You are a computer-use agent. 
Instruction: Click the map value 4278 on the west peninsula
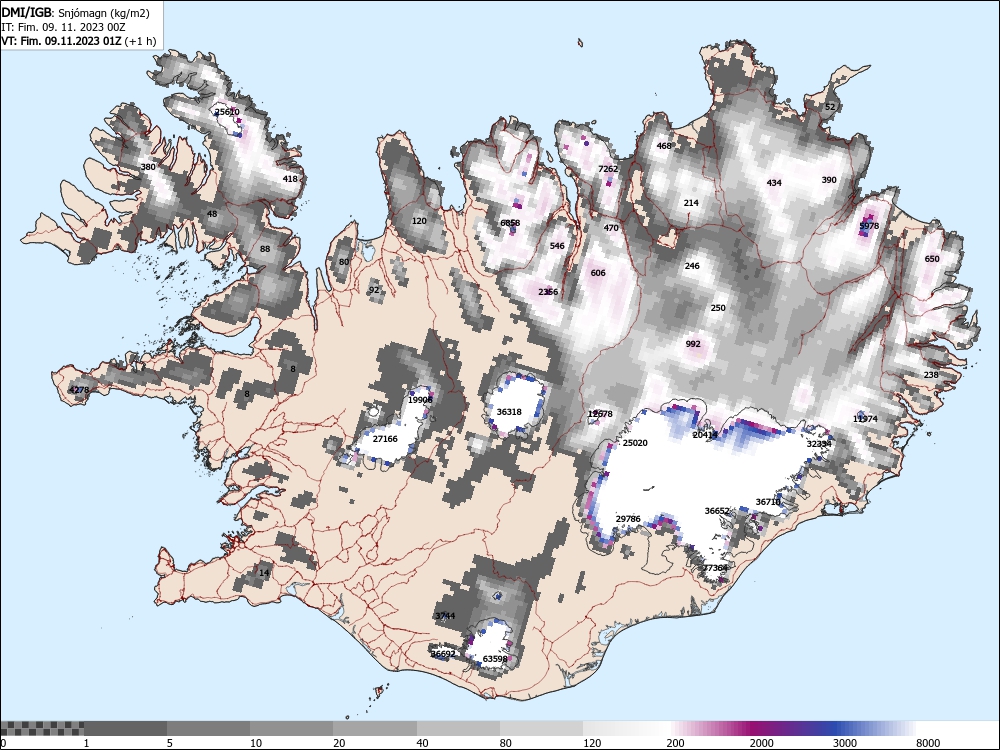tap(79, 390)
